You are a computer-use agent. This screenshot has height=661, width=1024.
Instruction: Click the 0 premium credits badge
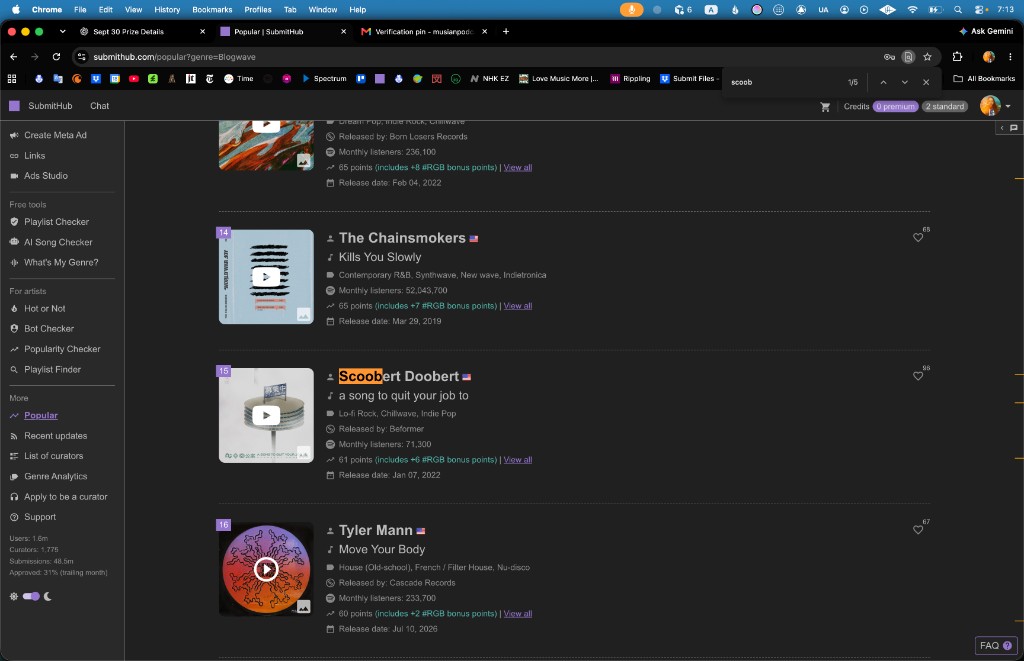coord(895,106)
